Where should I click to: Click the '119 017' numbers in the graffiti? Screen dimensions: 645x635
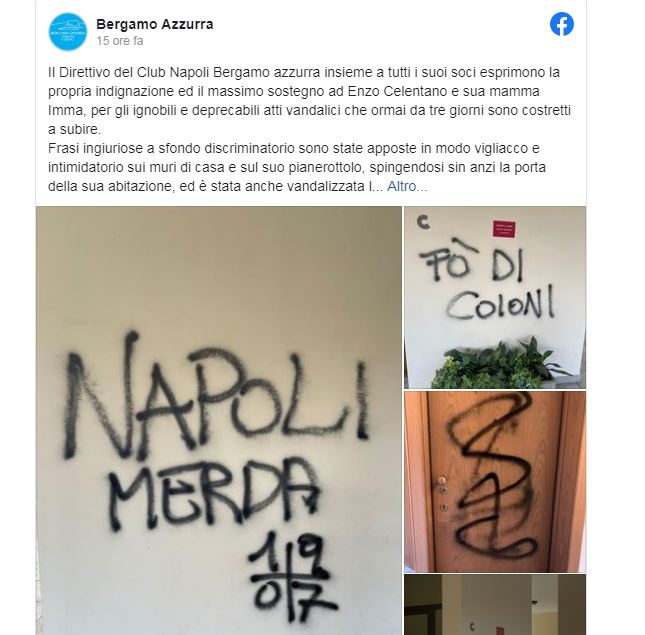[x=293, y=577]
